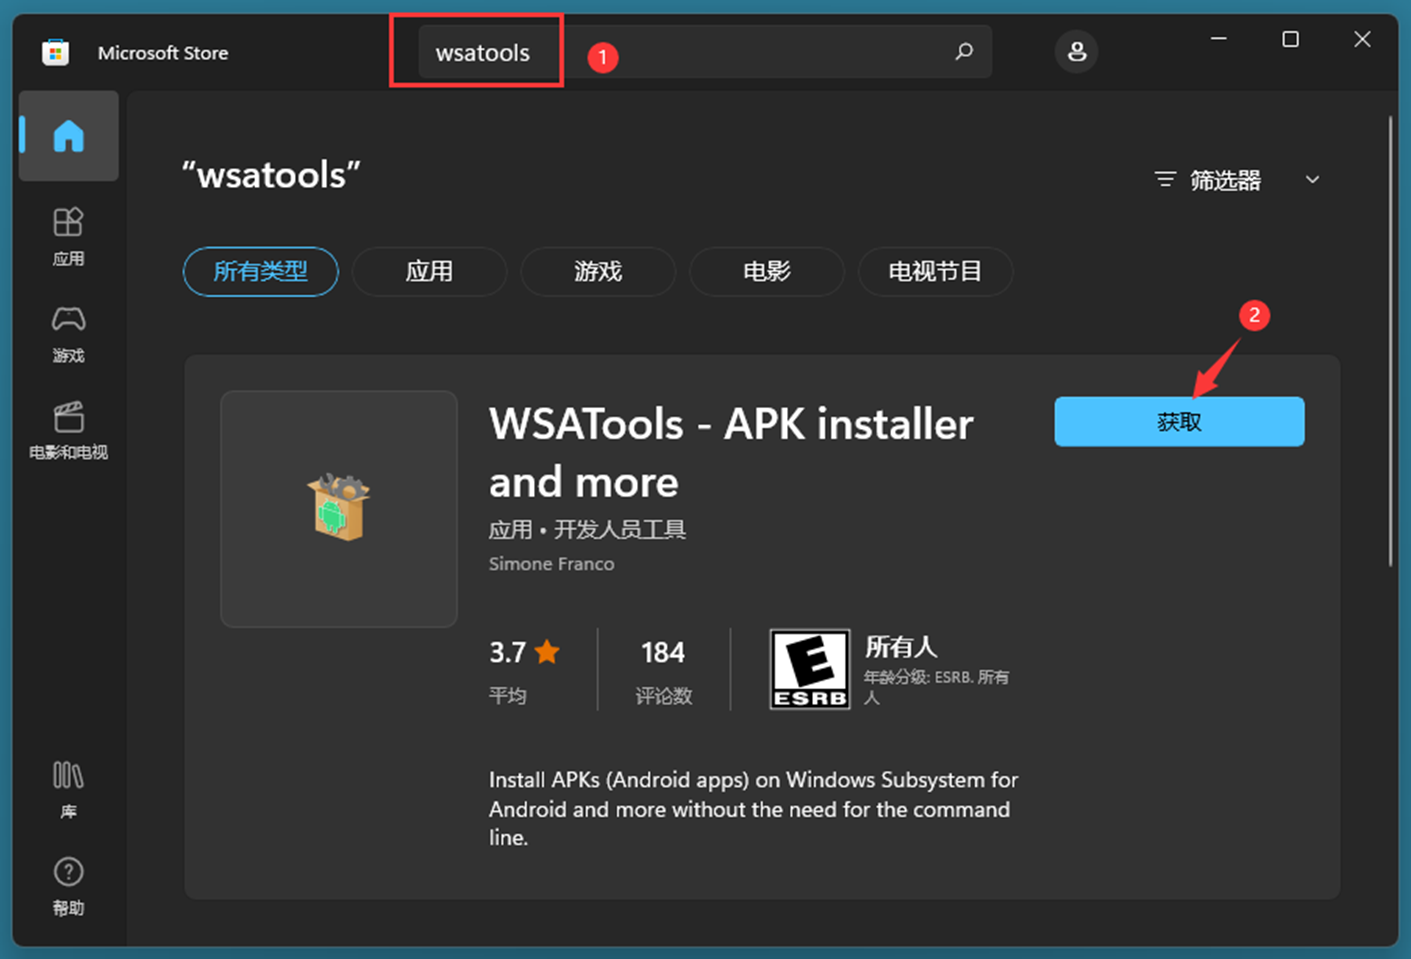Image resolution: width=1411 pixels, height=959 pixels.
Task: Click the orange rating star
Action: 547,652
